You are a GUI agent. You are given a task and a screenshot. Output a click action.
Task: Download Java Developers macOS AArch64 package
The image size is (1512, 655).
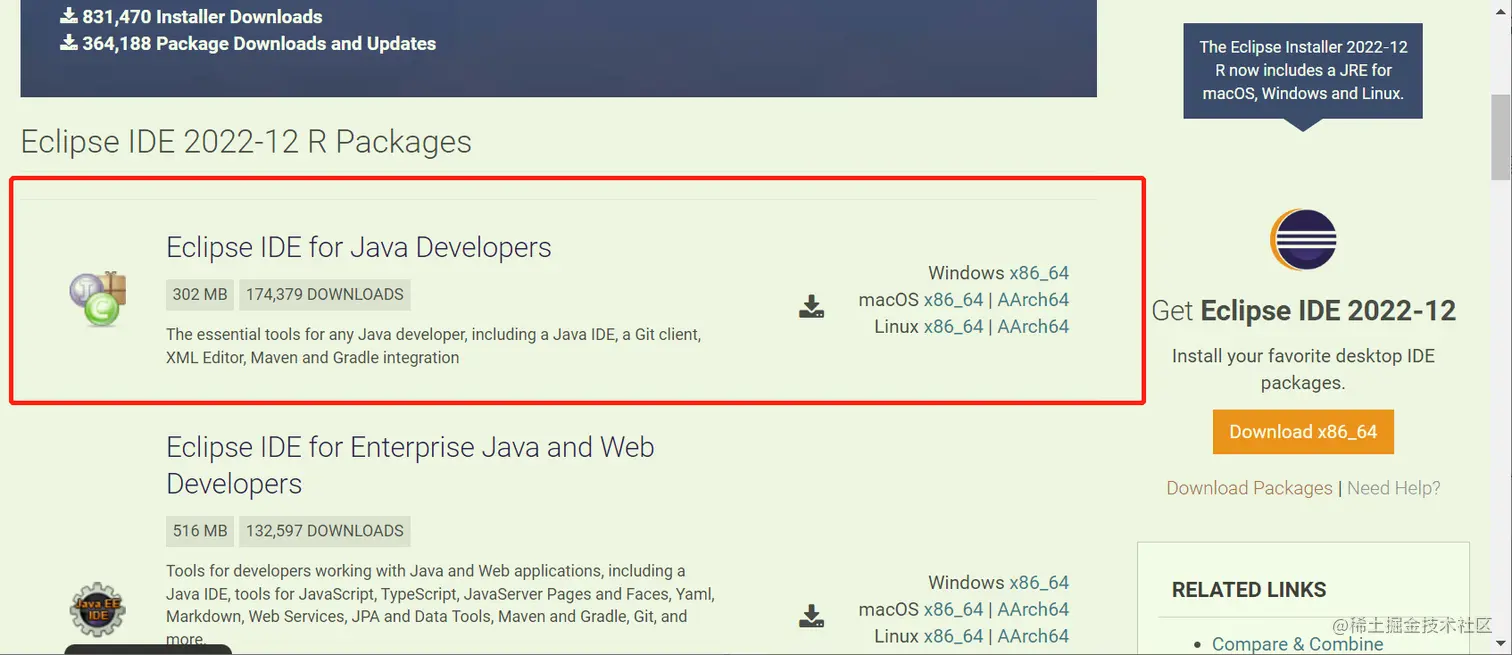pos(1033,300)
